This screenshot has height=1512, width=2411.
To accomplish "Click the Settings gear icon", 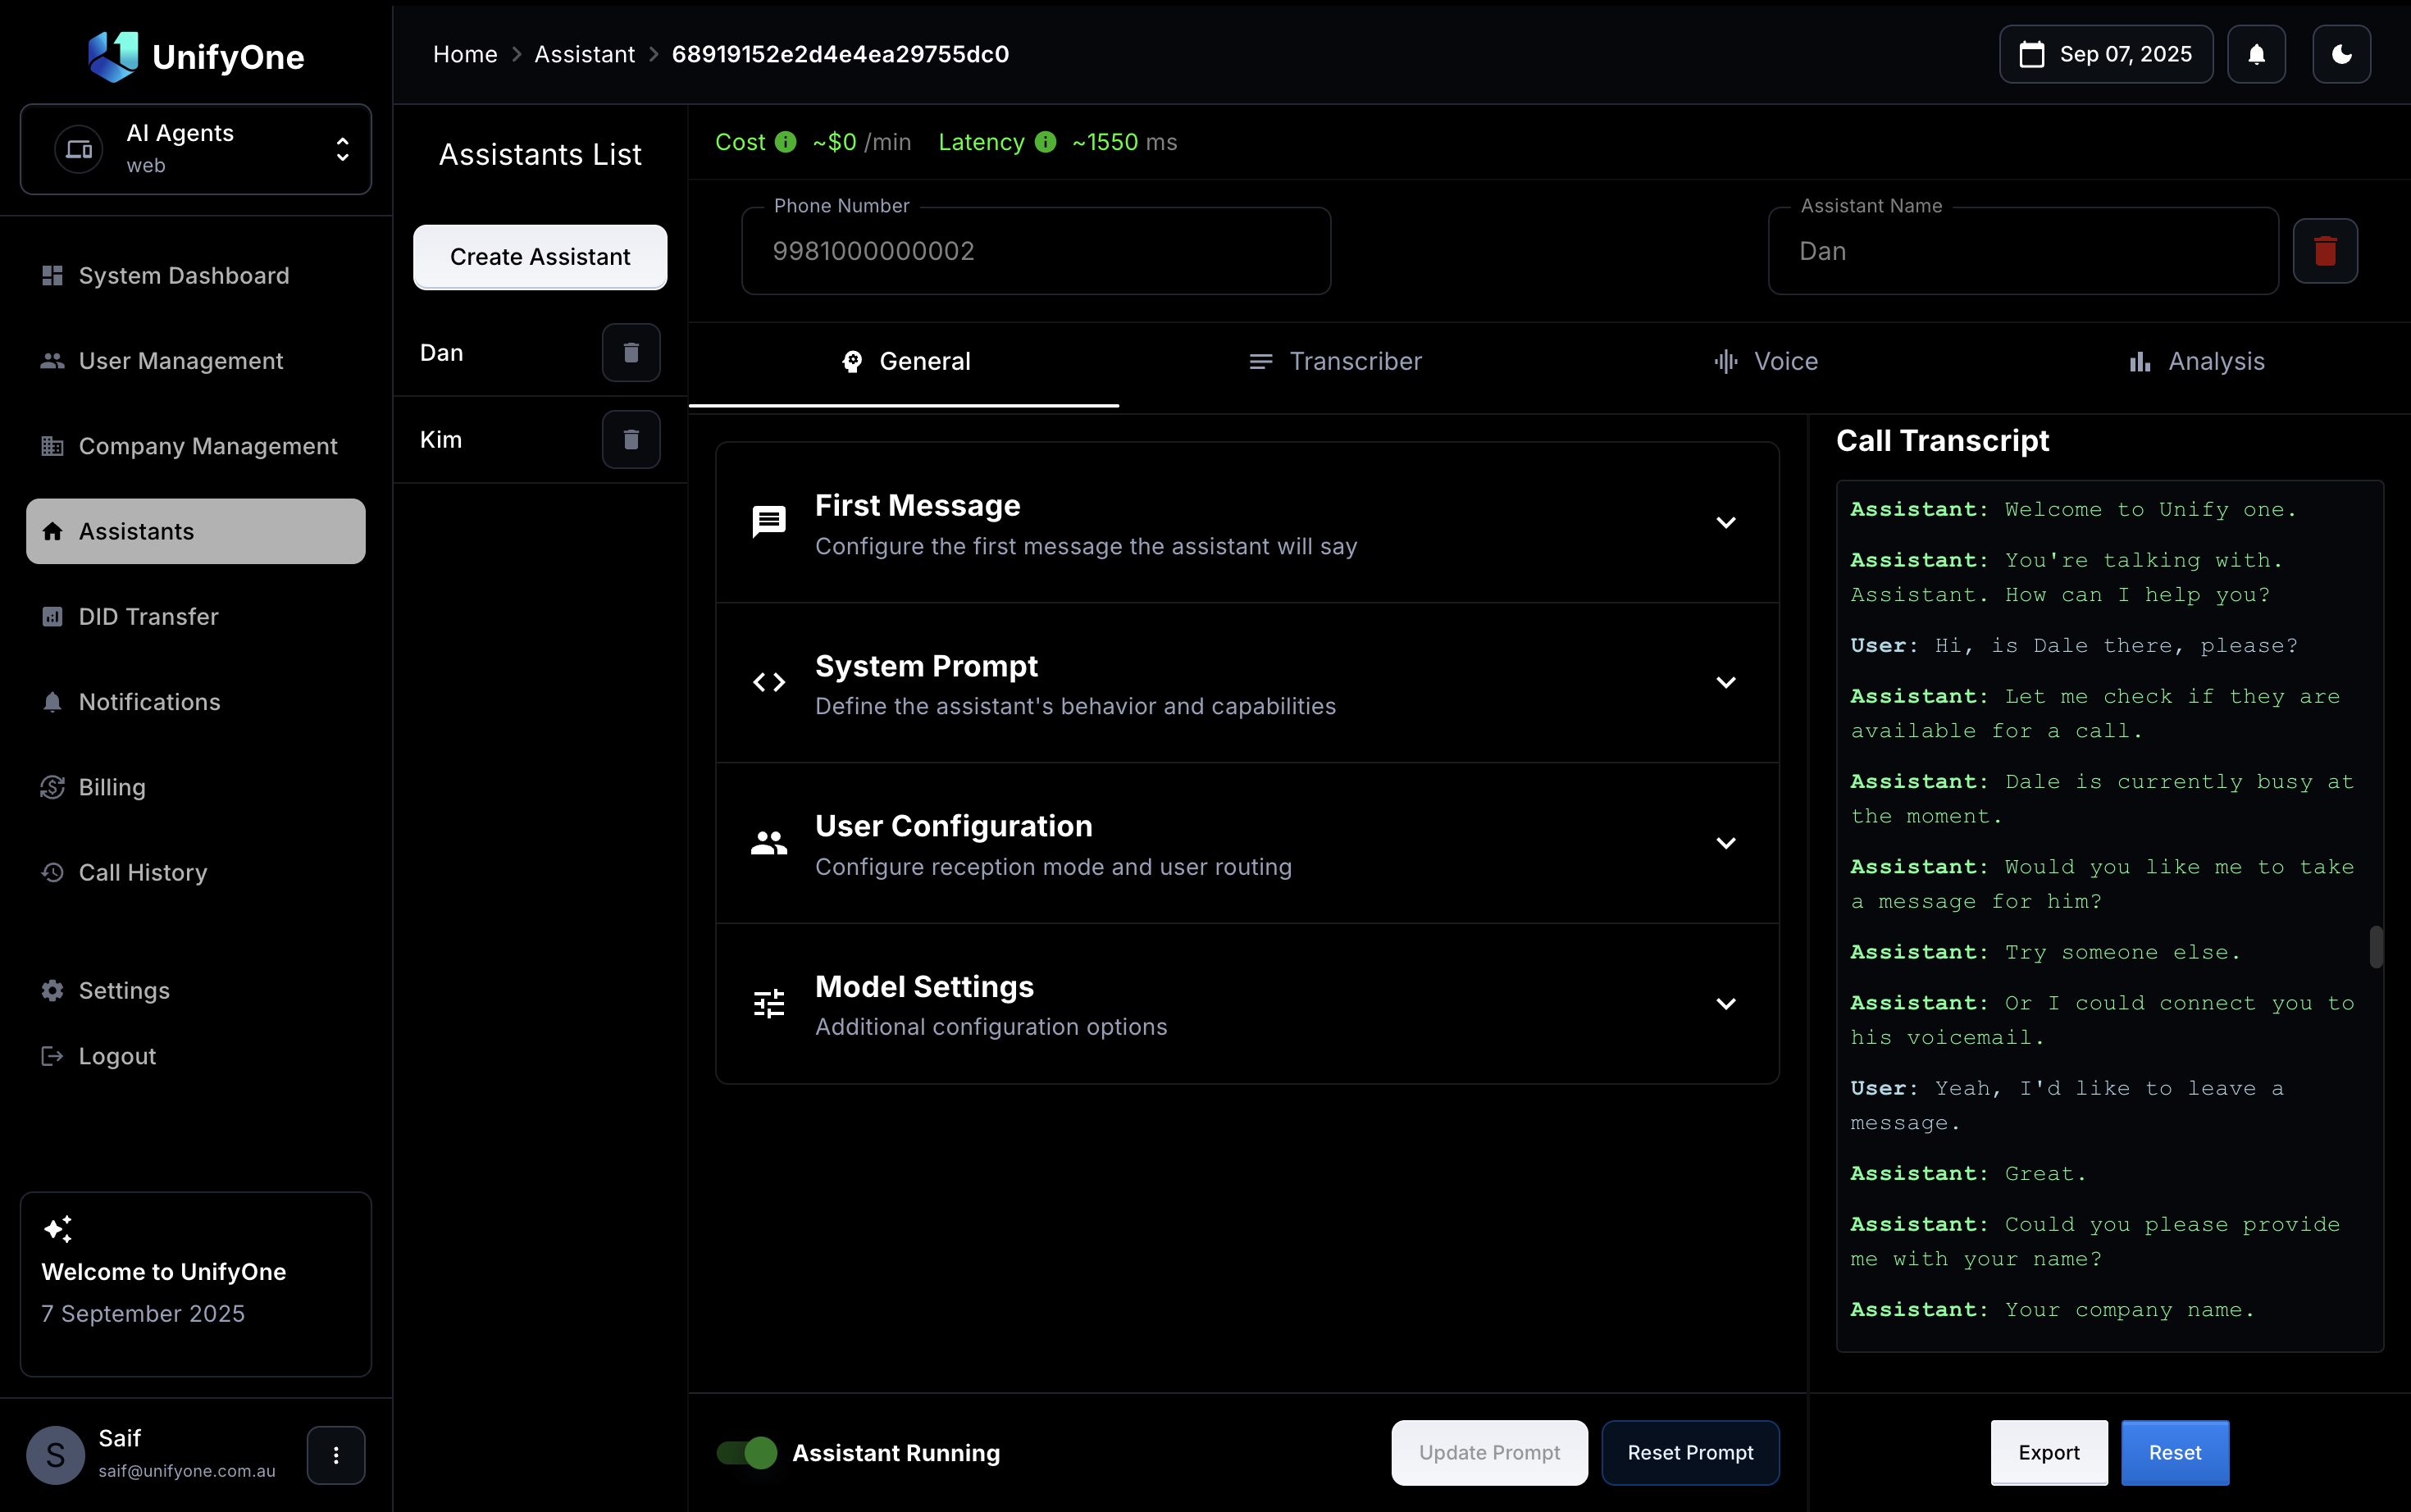I will tap(53, 990).
